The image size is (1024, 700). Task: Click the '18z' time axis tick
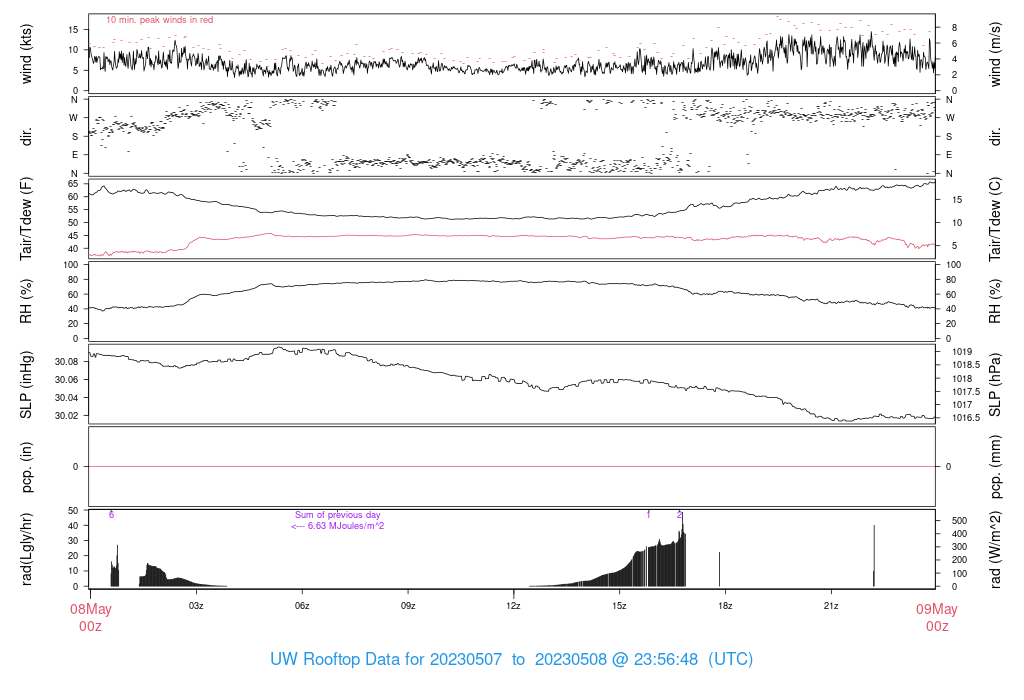725,606
